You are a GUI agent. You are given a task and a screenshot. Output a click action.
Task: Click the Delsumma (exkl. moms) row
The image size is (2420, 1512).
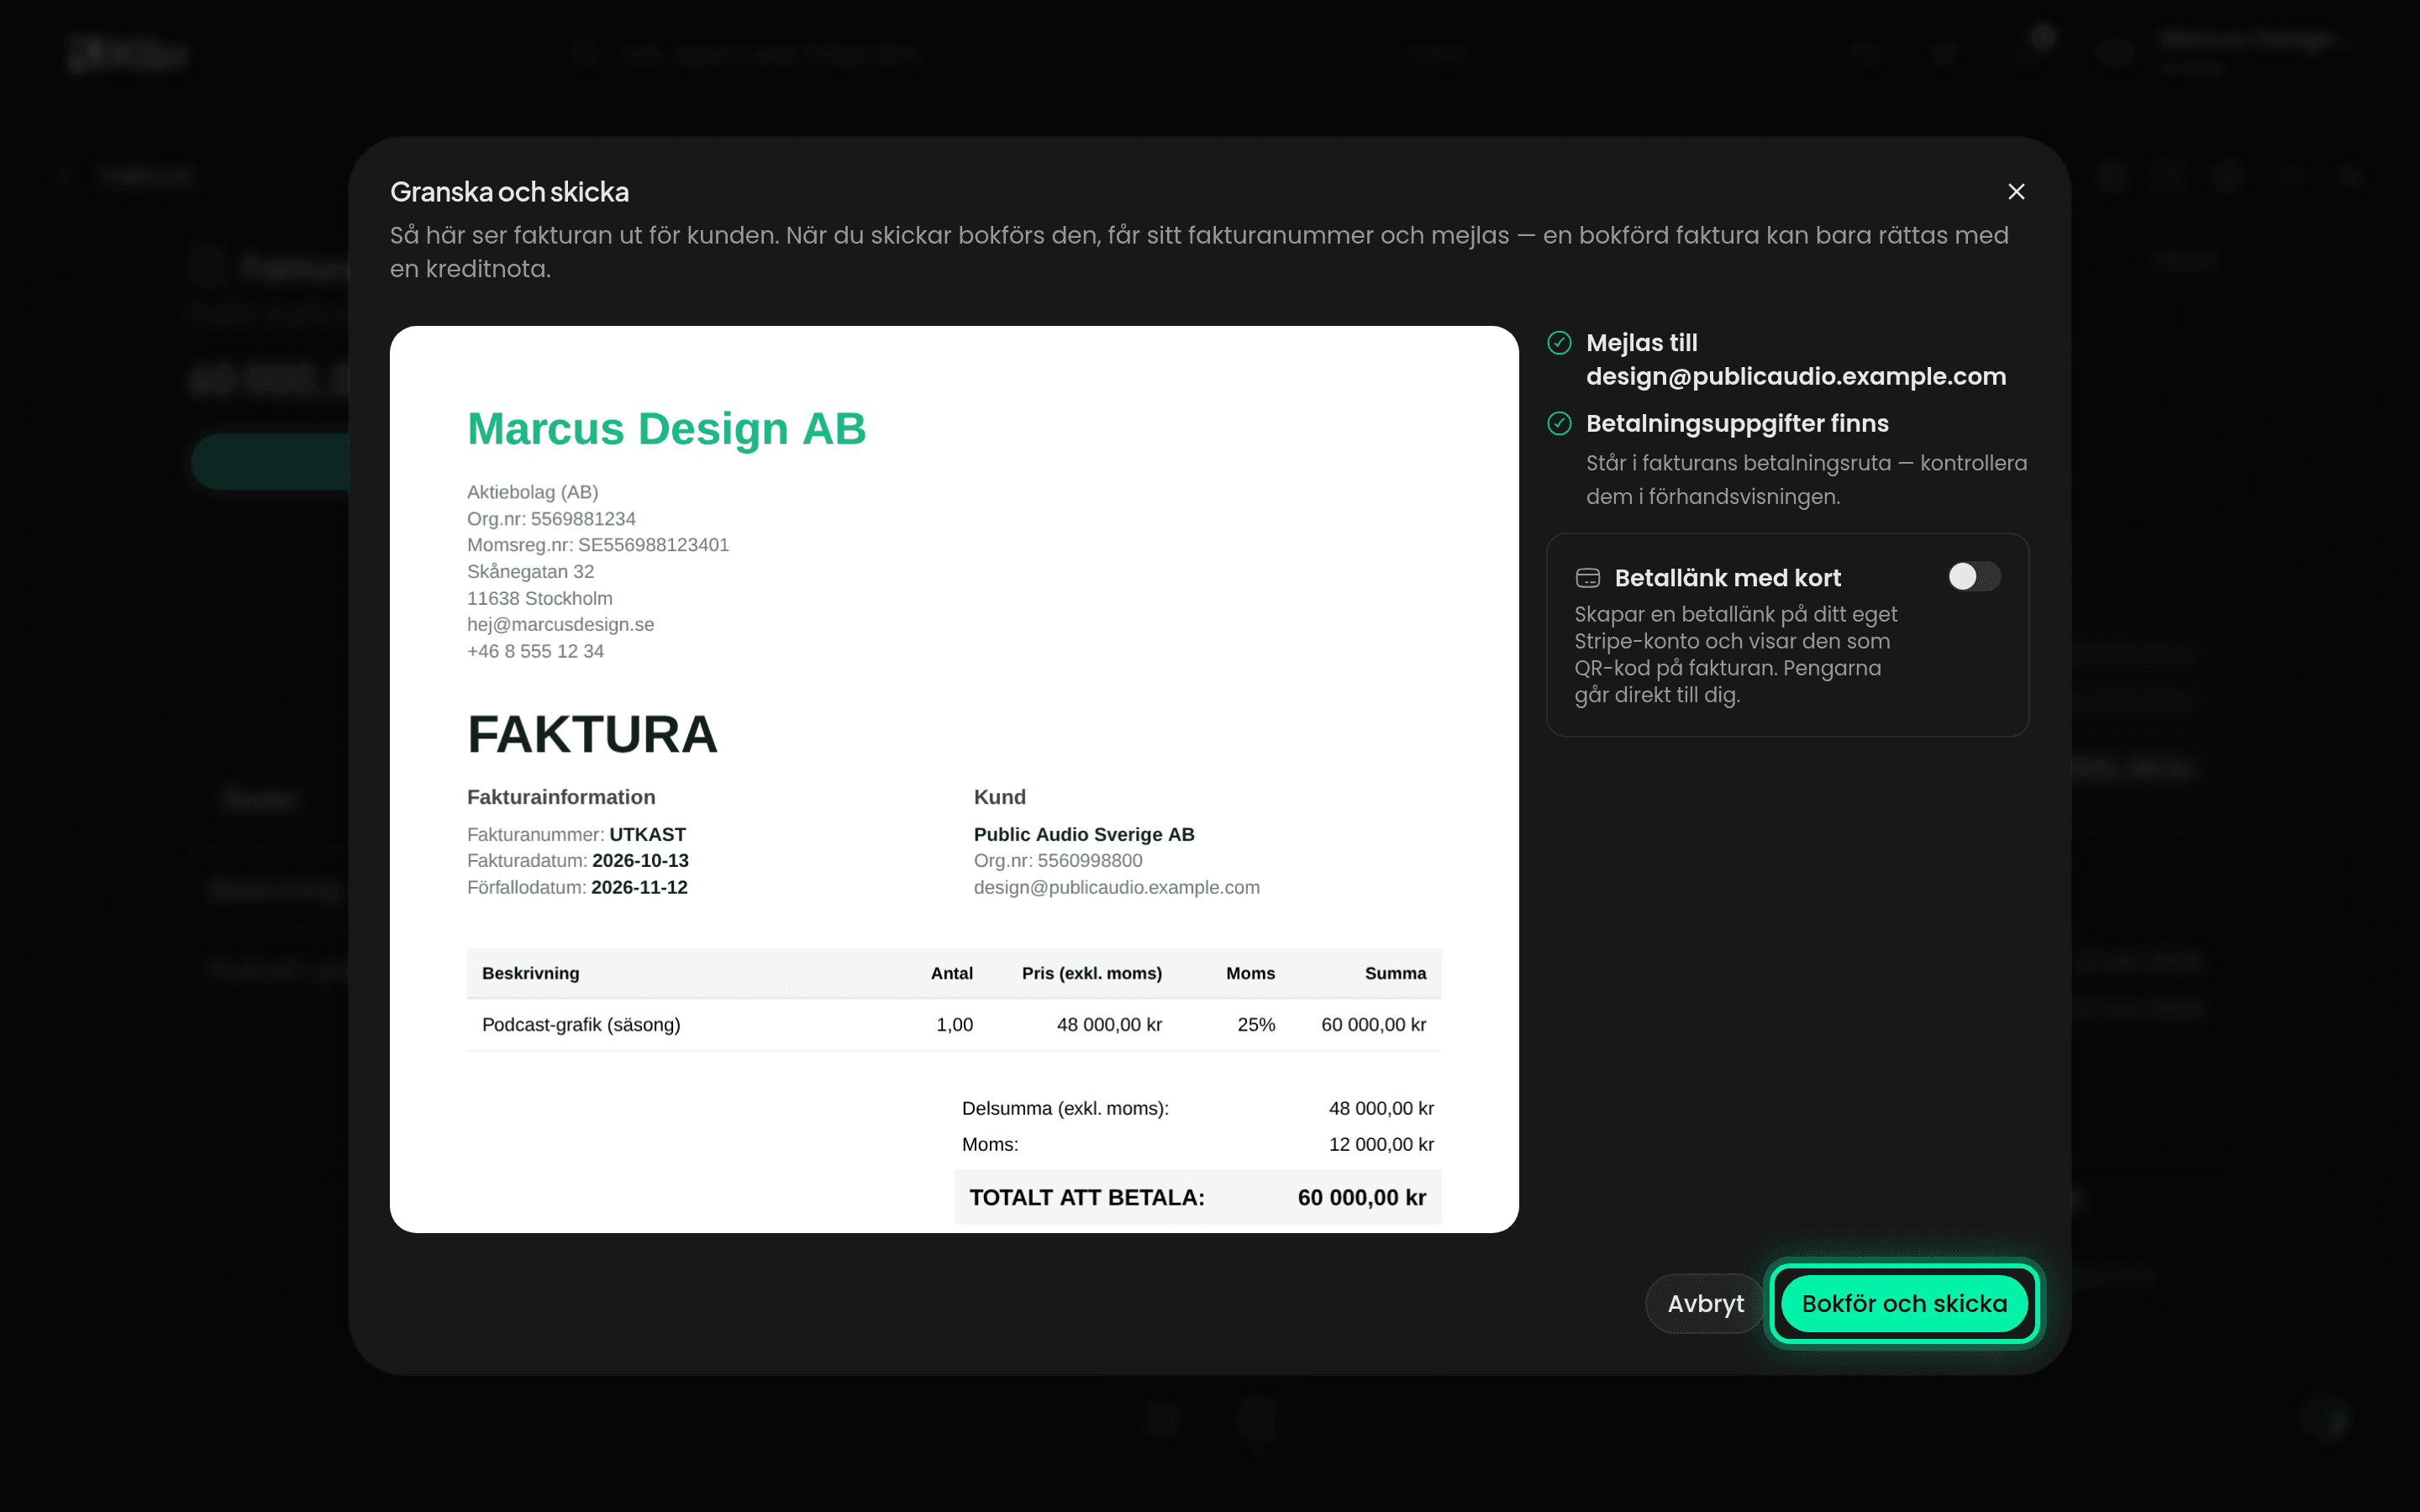coord(1197,1108)
